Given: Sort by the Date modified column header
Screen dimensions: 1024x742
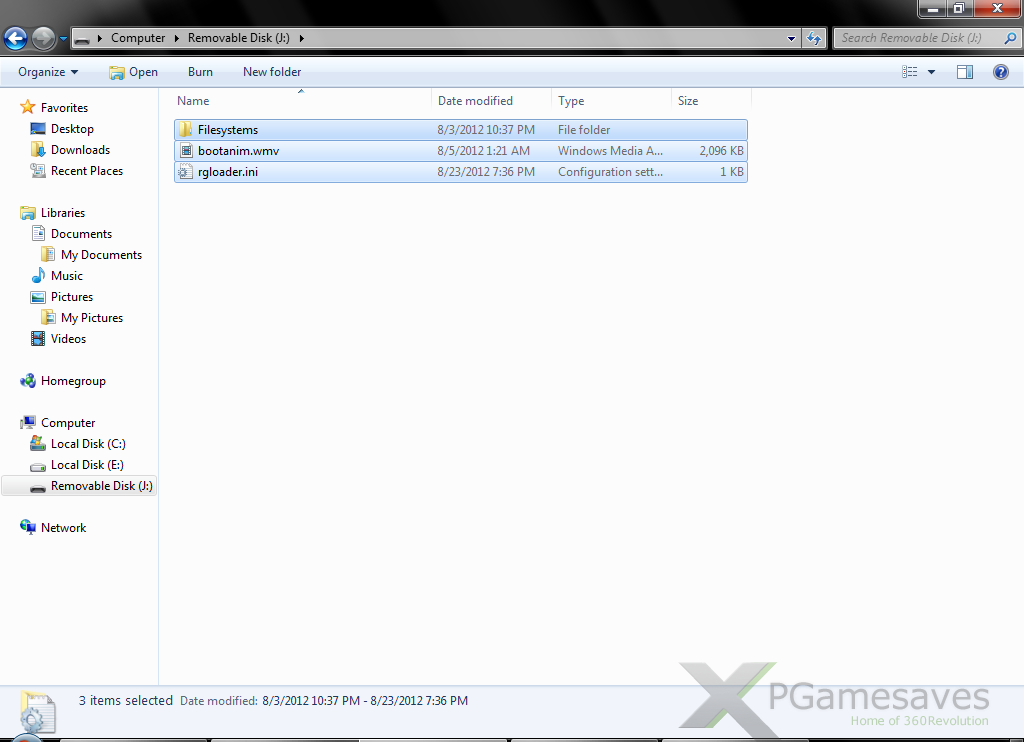Looking at the screenshot, I should (476, 101).
